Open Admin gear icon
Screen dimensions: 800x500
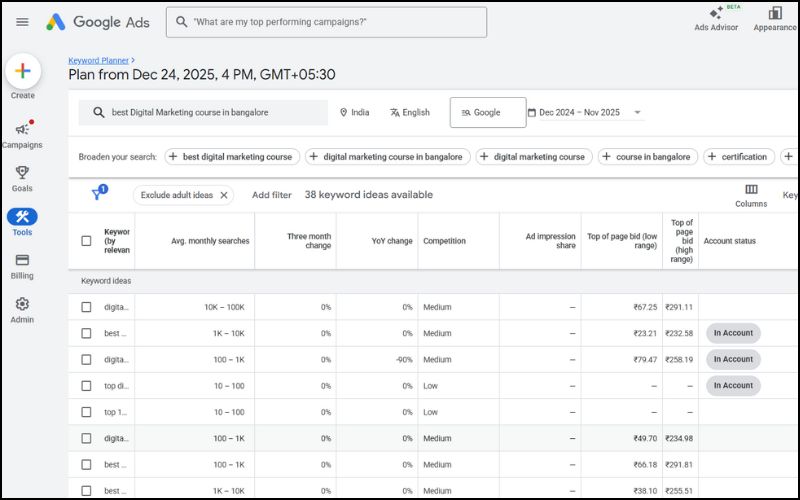22,304
